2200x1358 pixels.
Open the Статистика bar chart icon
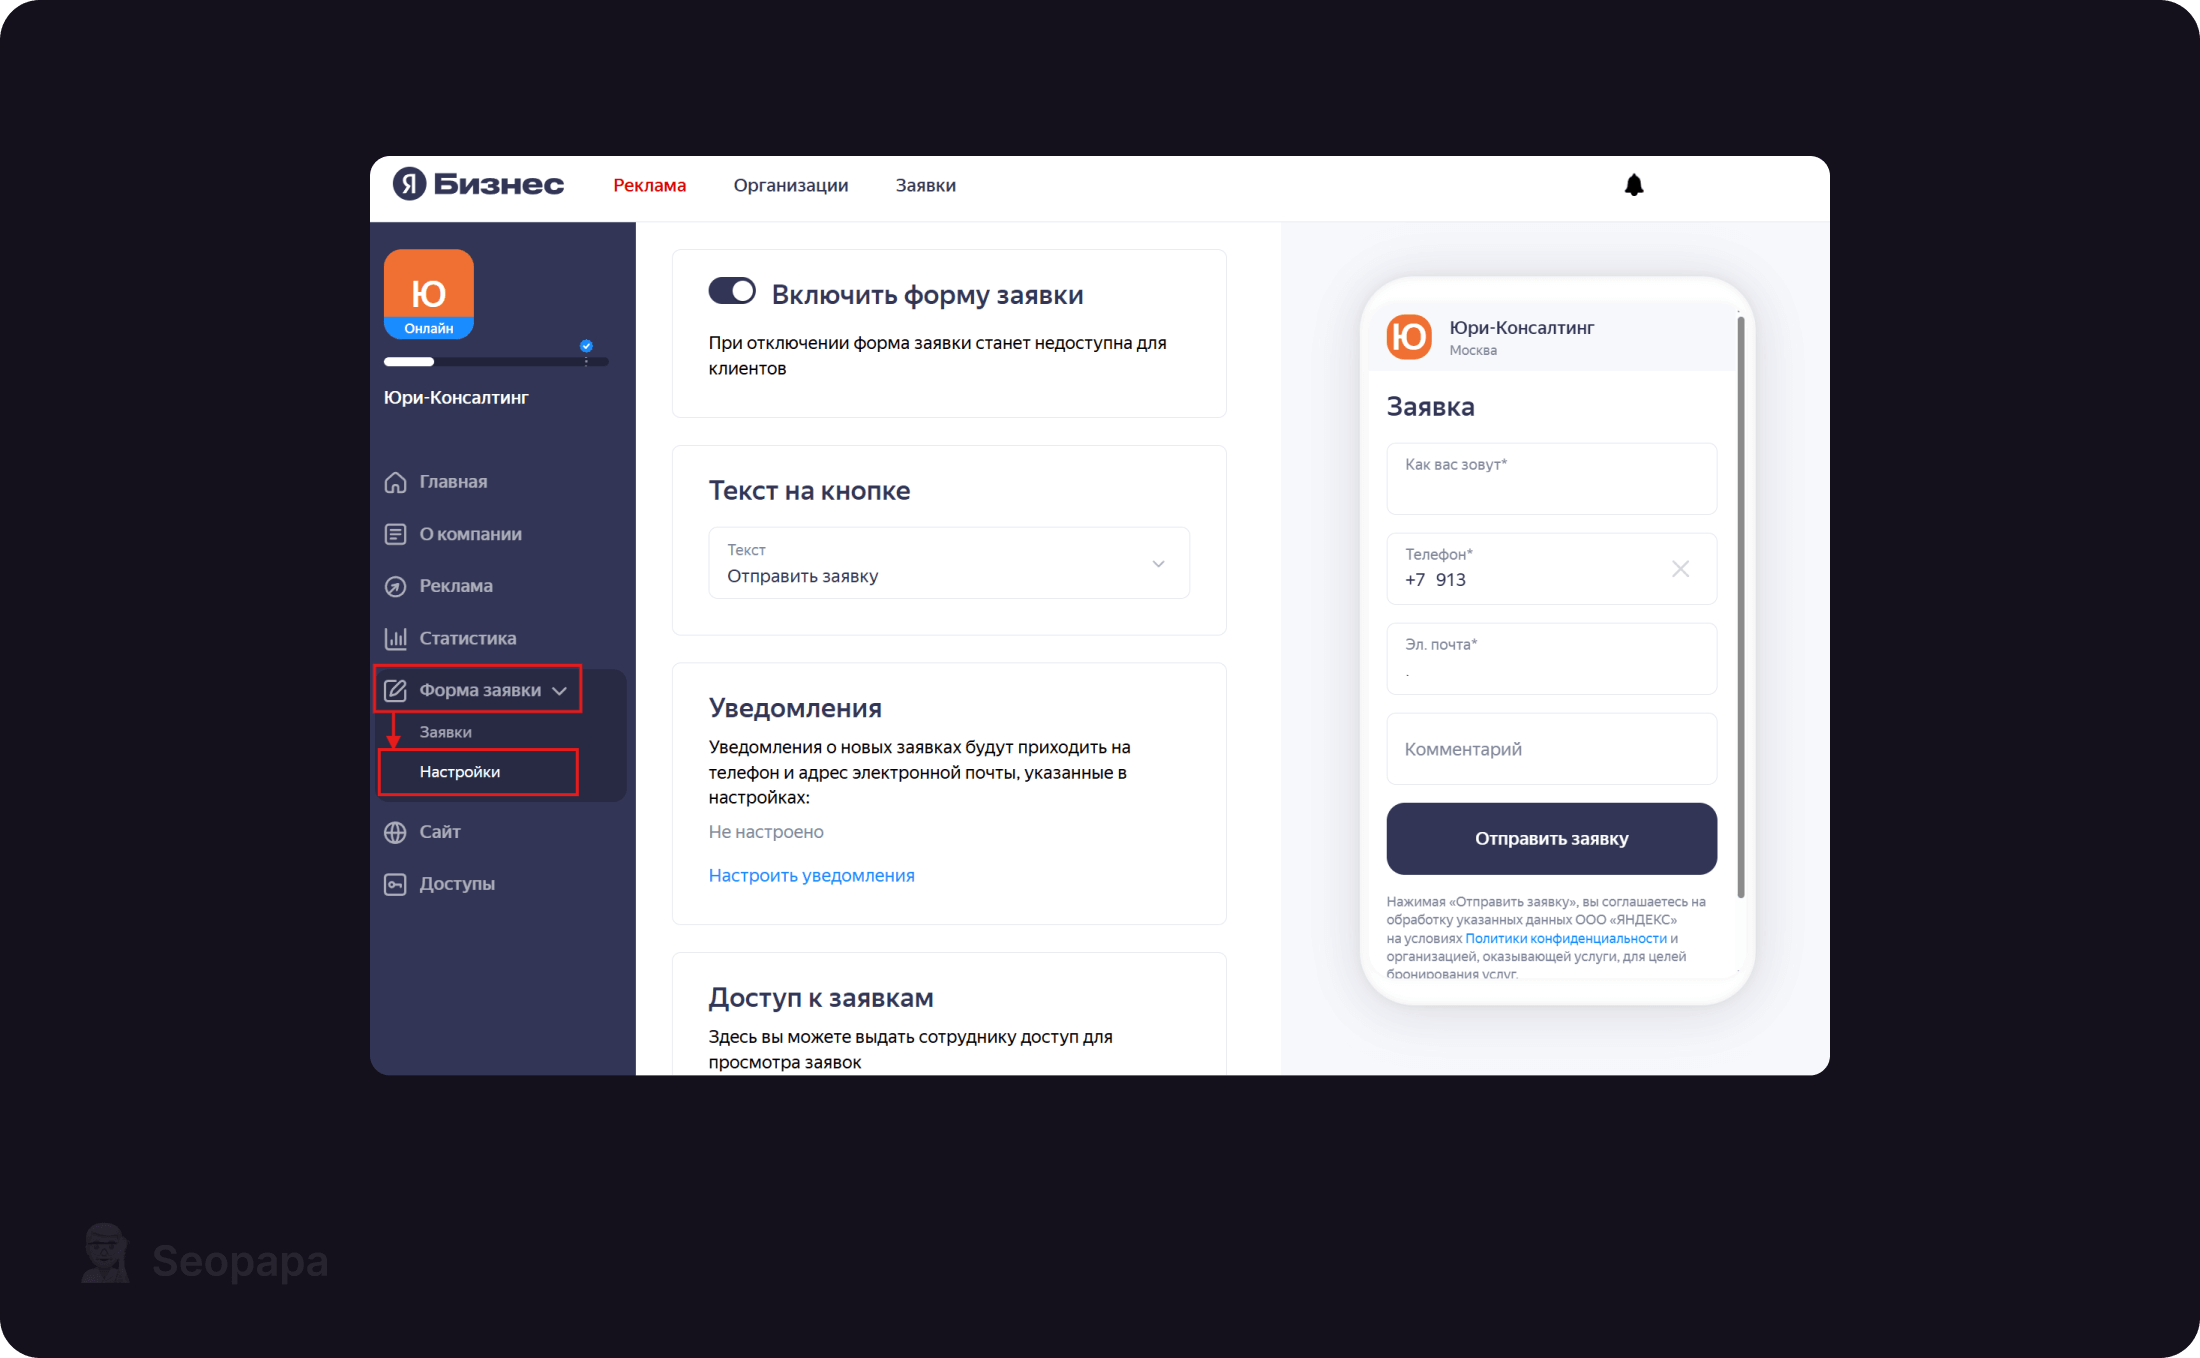(x=396, y=638)
